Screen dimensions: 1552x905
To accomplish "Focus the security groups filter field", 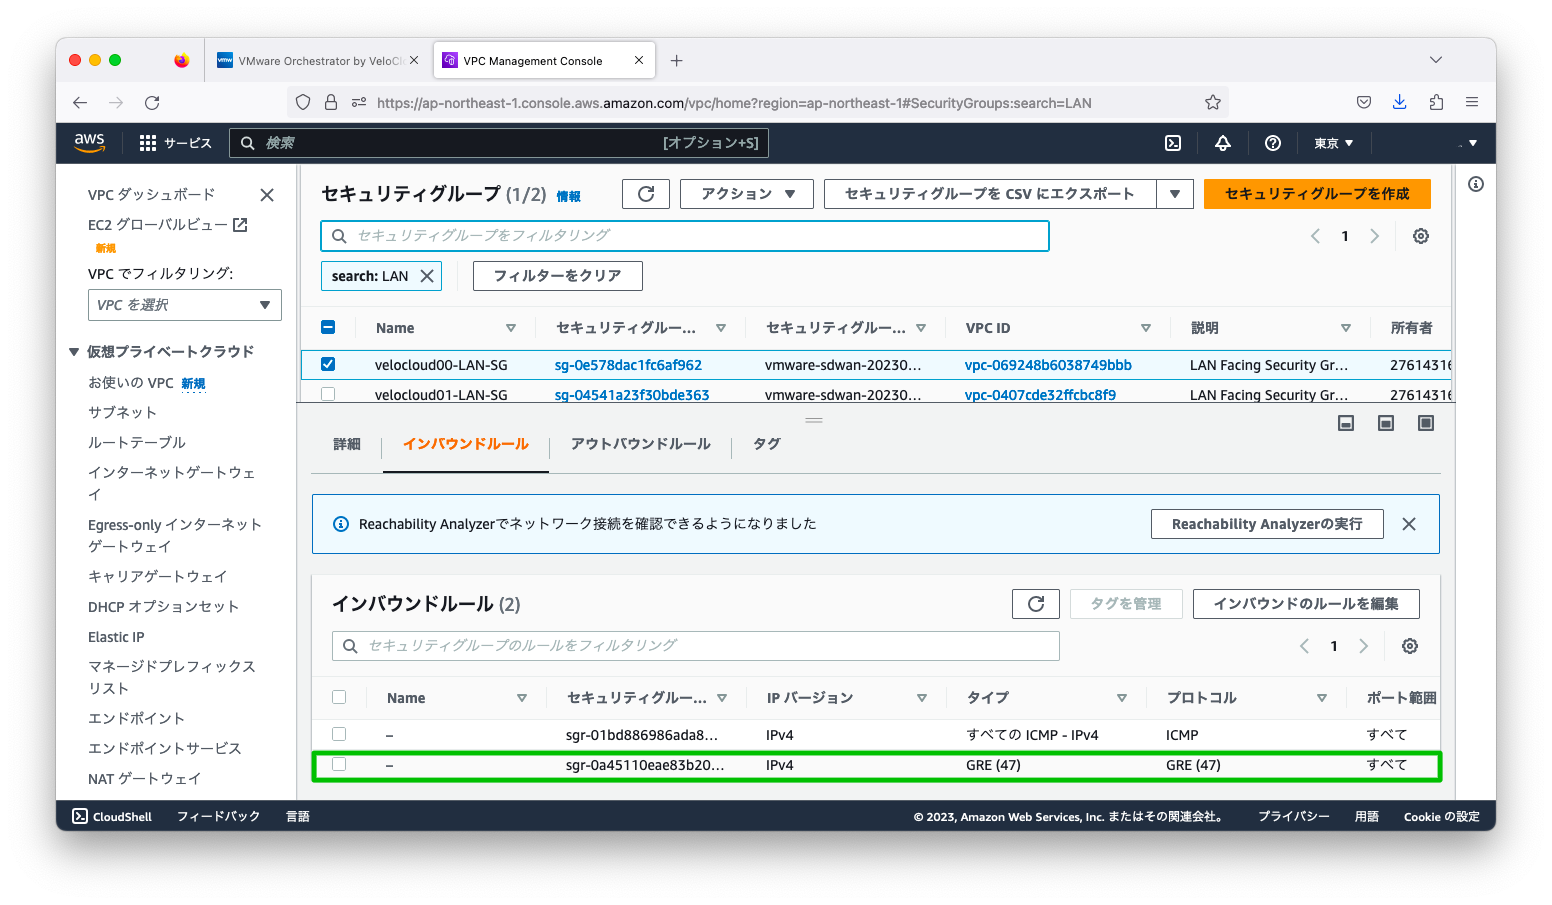I will pos(685,236).
